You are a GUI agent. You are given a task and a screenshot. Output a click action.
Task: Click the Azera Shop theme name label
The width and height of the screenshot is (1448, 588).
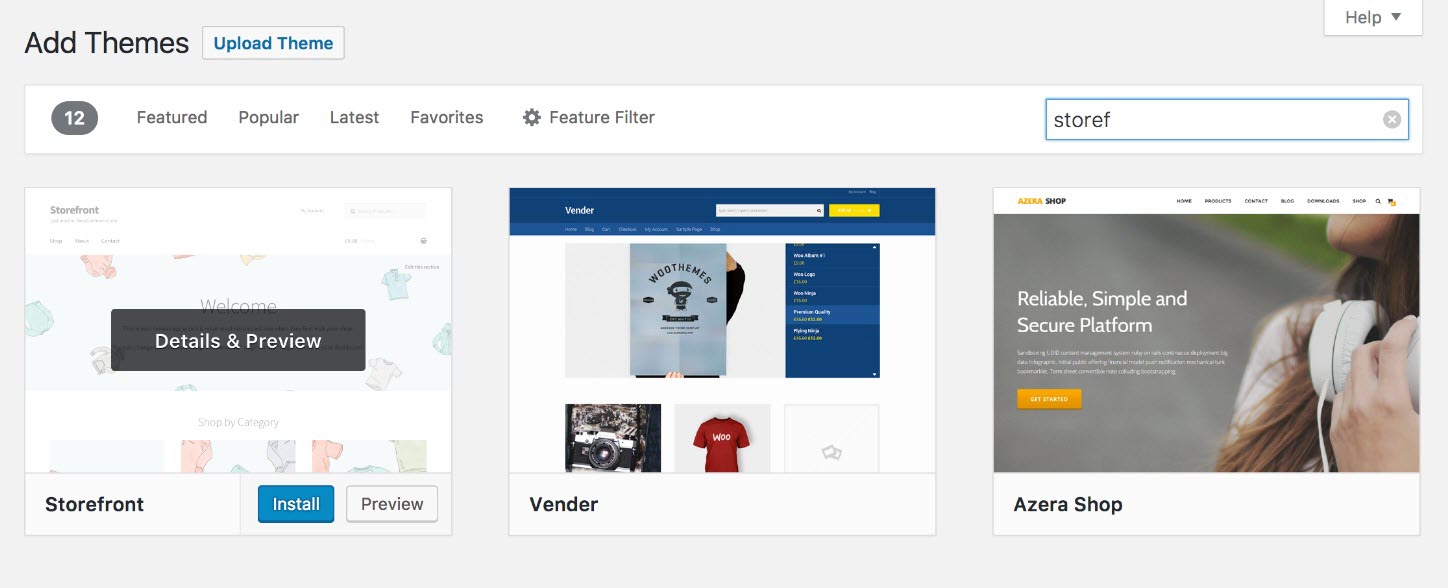click(x=1068, y=505)
